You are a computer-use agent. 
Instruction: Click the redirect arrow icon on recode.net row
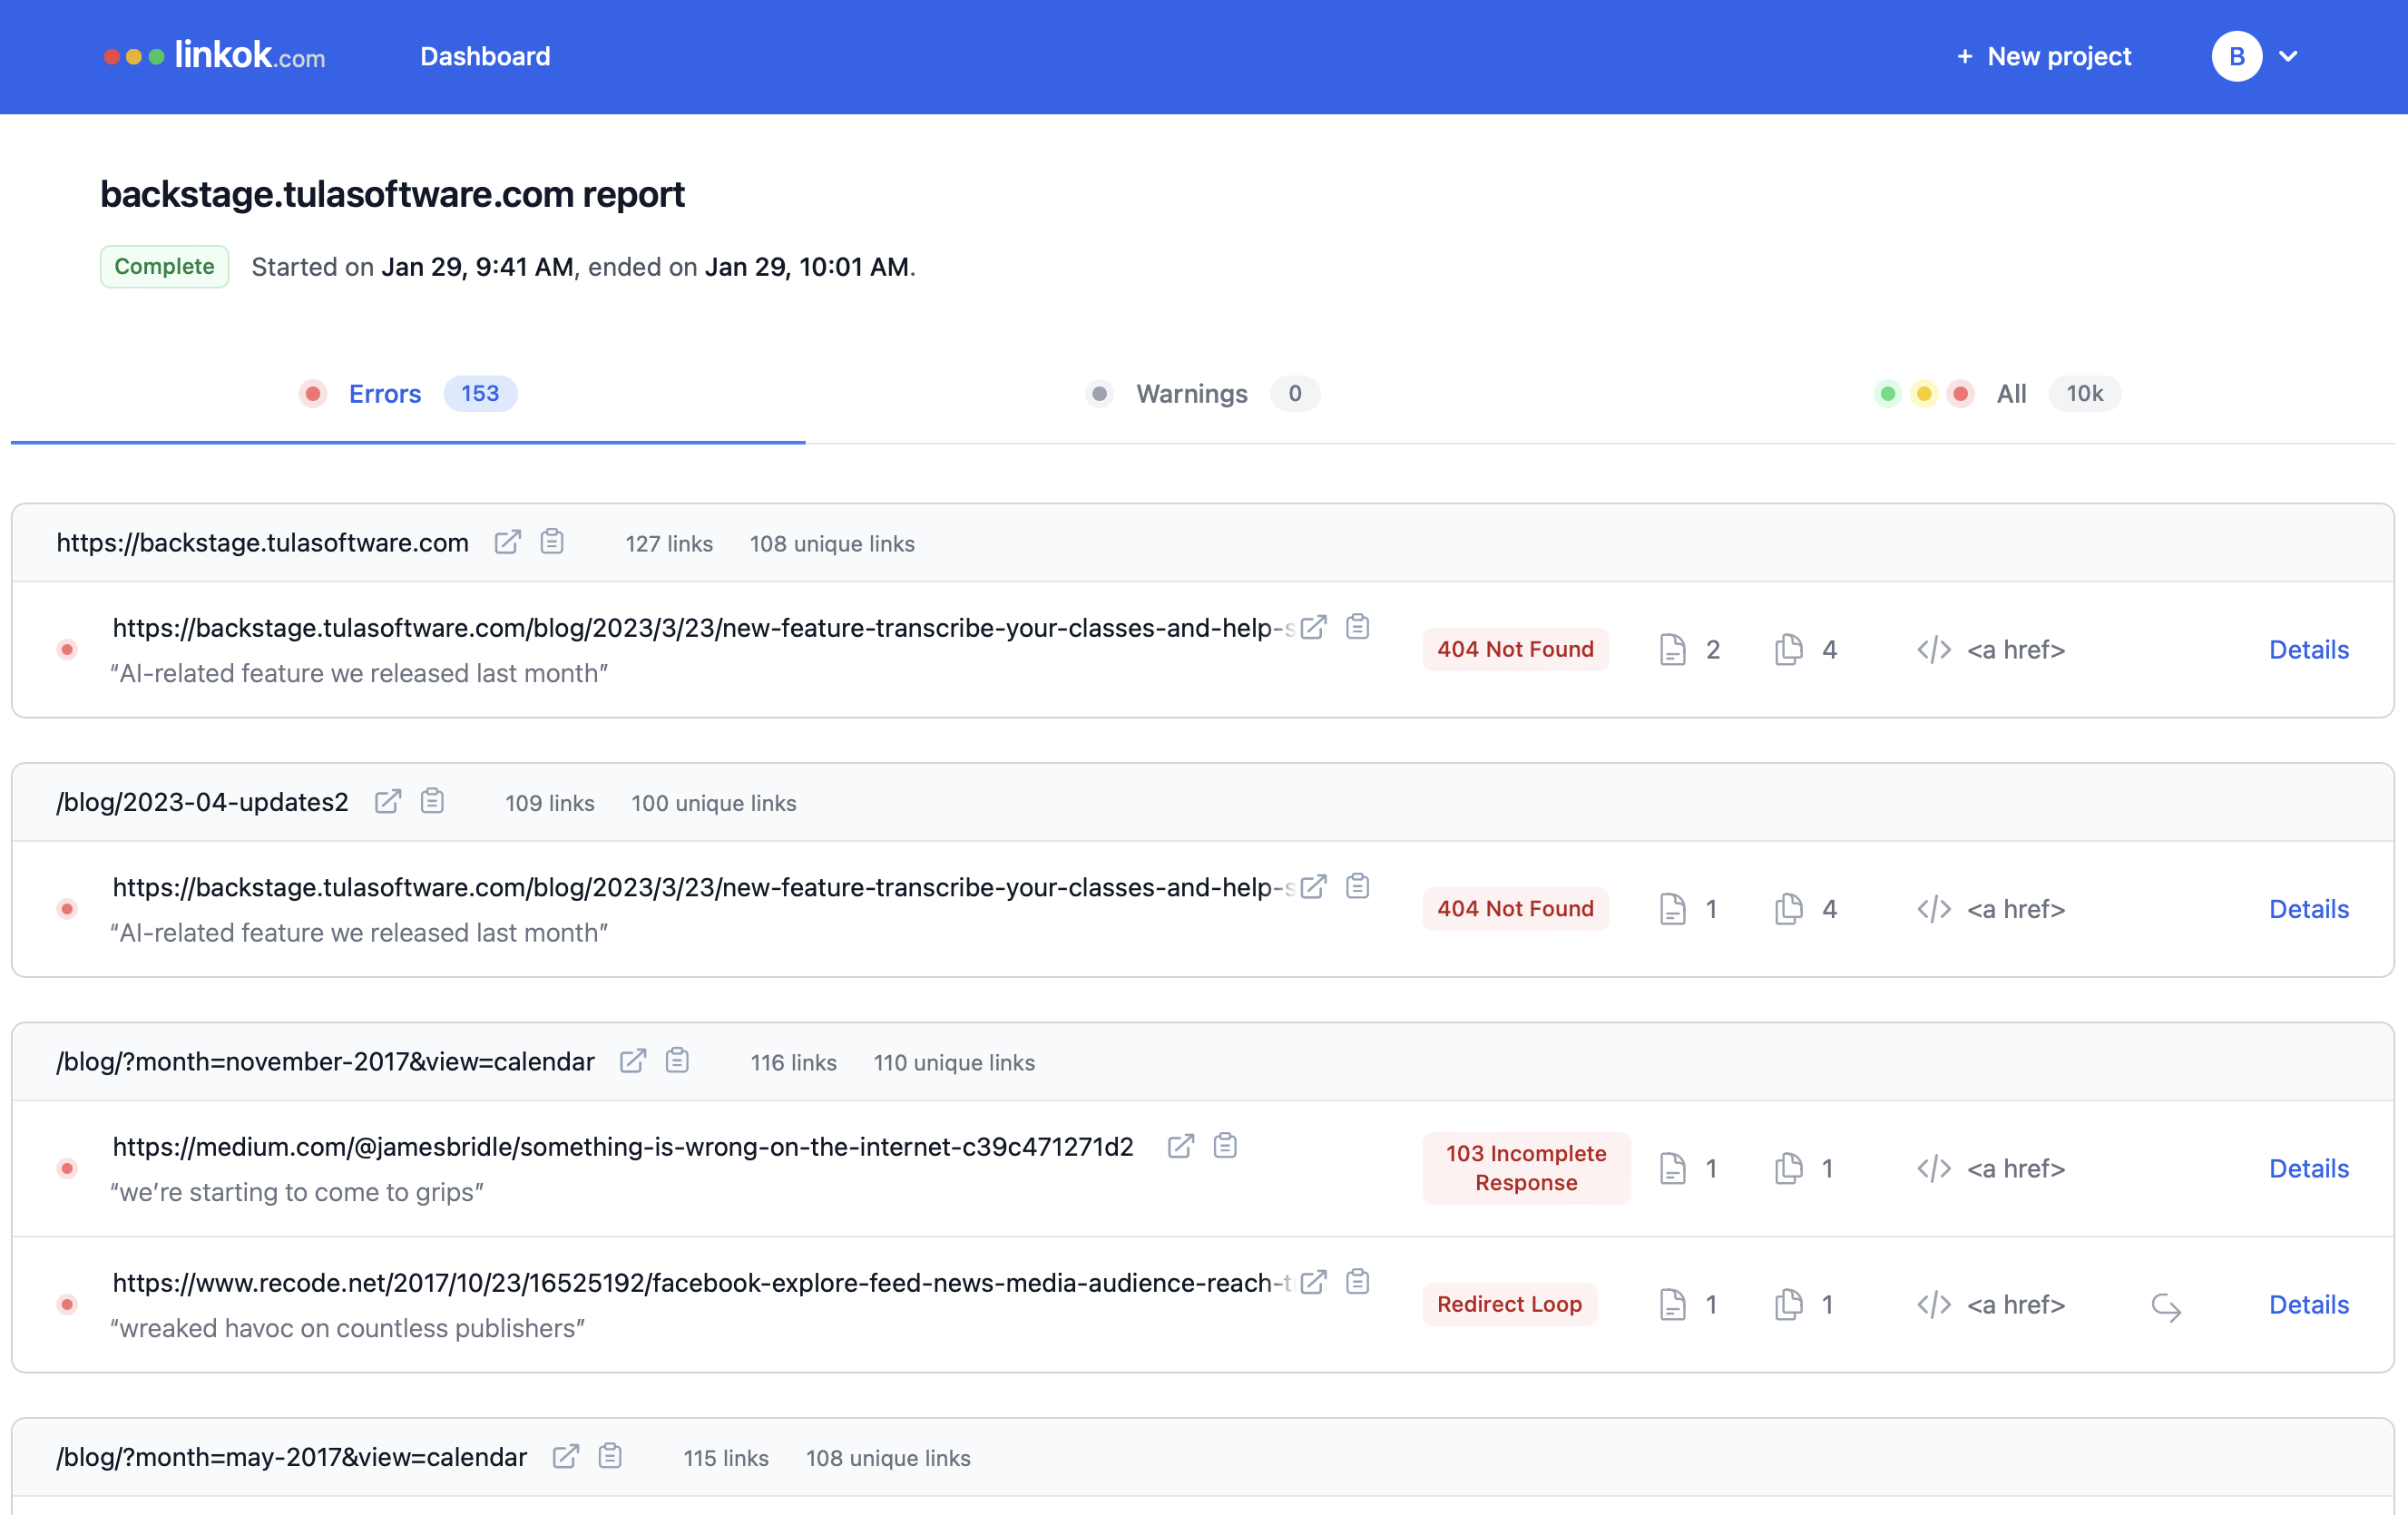(2165, 1305)
